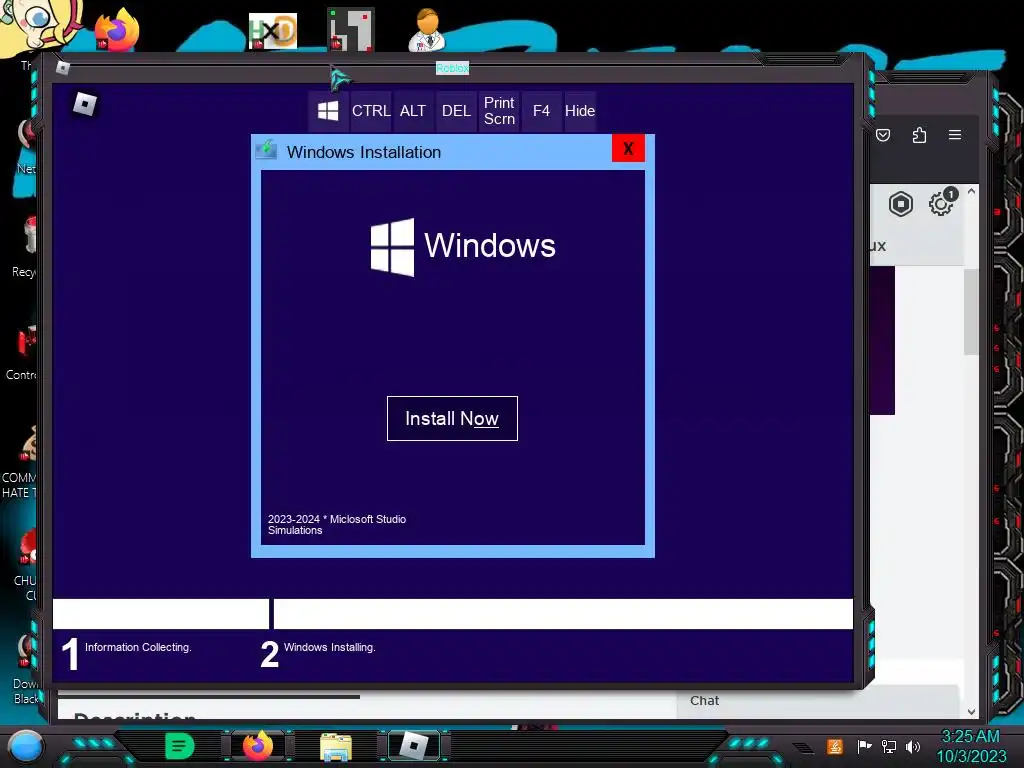Click the Firefox page scrollbar thumb
Image resolution: width=1024 pixels, height=768 pixels.
(971, 312)
